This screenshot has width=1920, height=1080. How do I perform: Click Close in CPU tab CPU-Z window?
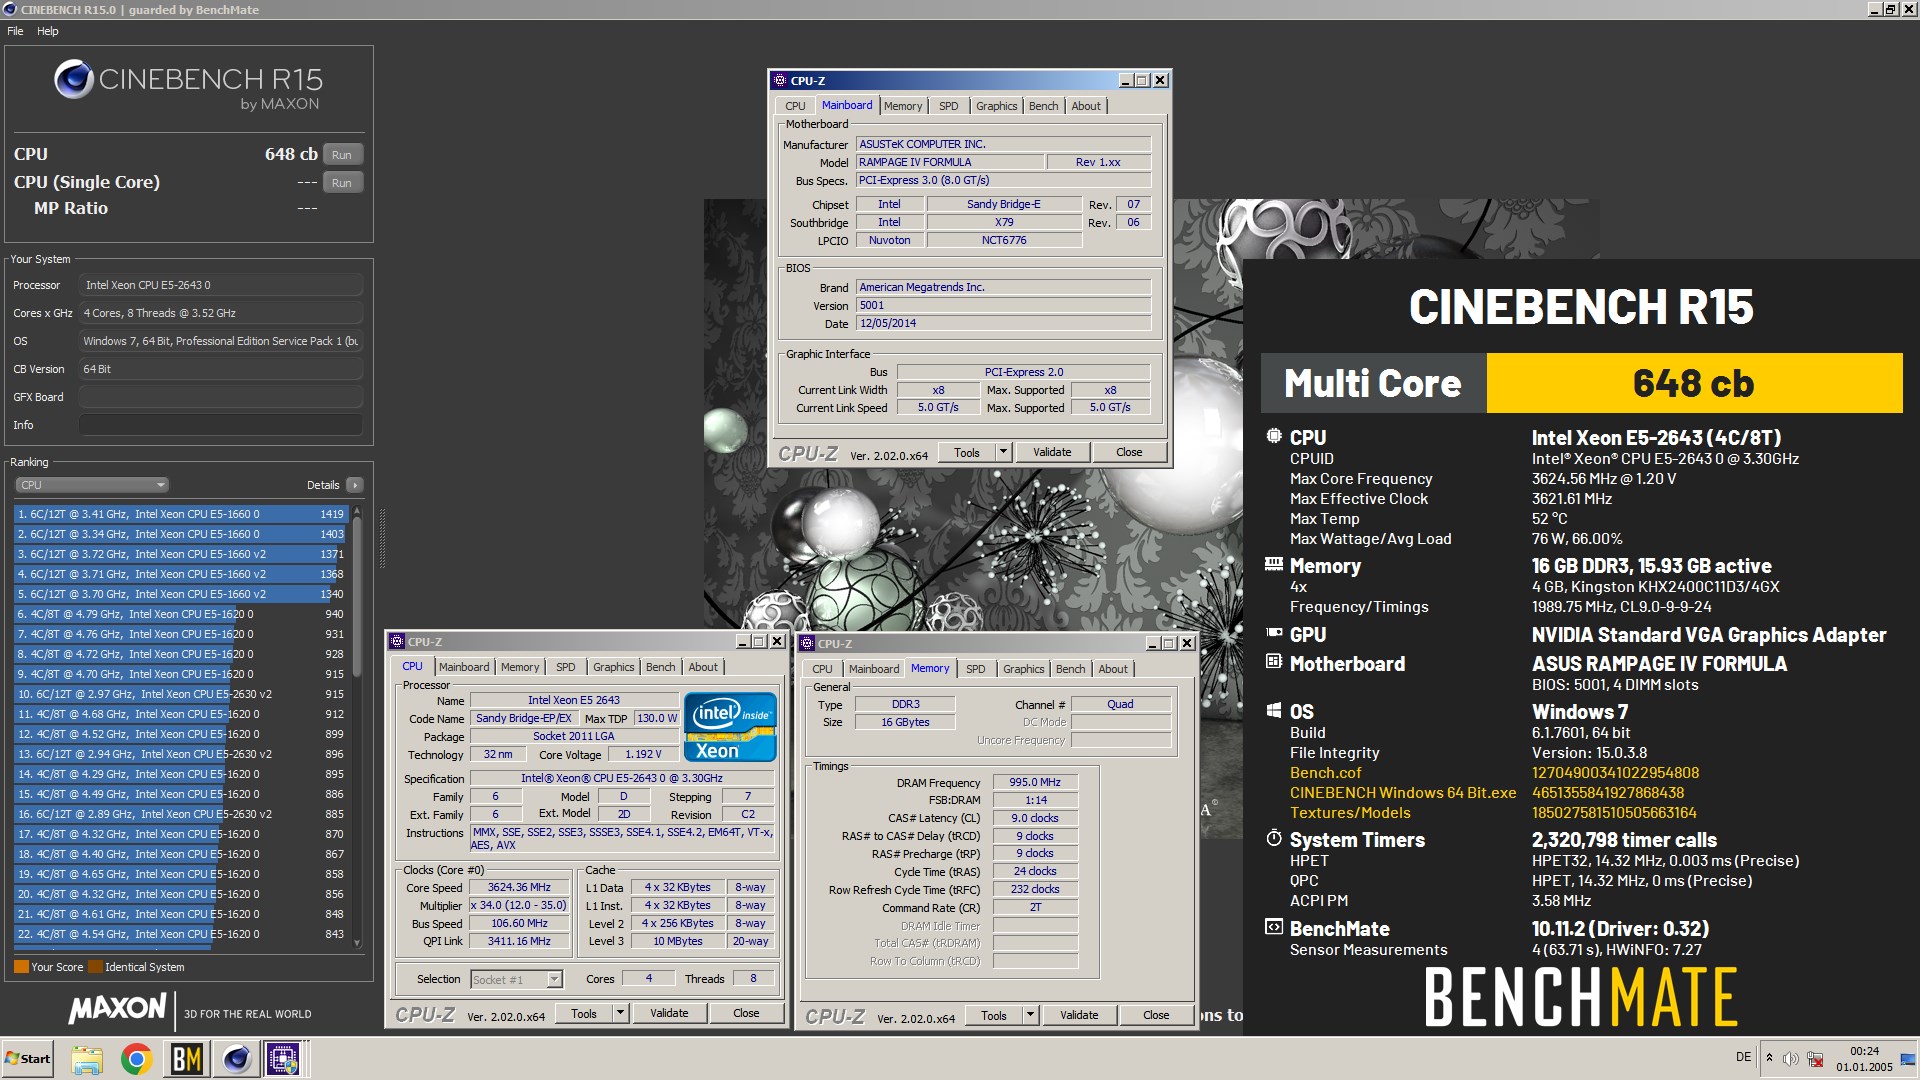click(746, 1014)
